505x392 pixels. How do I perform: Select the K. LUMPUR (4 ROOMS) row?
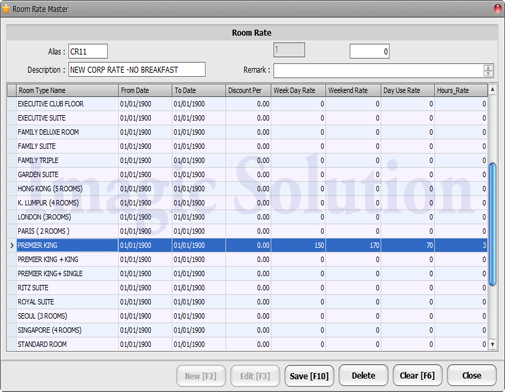[247, 203]
